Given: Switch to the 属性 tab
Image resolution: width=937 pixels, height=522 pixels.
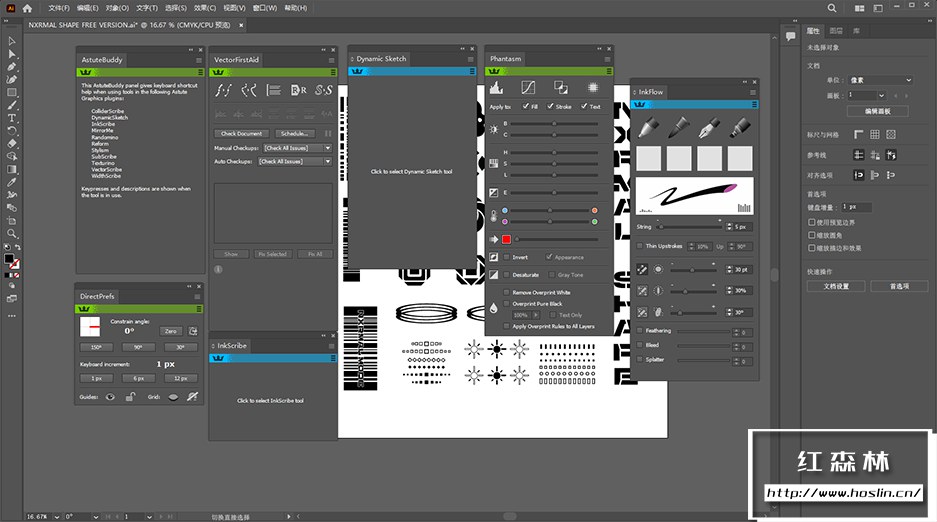Looking at the screenshot, I should pos(813,30).
